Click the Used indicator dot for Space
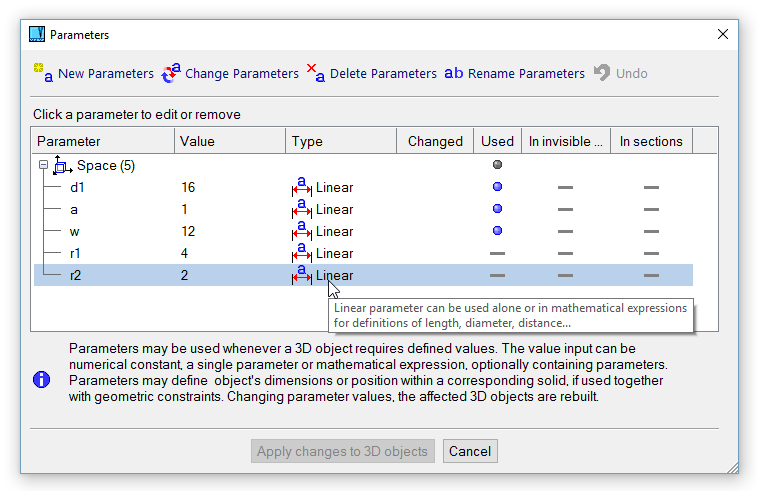The image size is (757, 491). [x=497, y=165]
